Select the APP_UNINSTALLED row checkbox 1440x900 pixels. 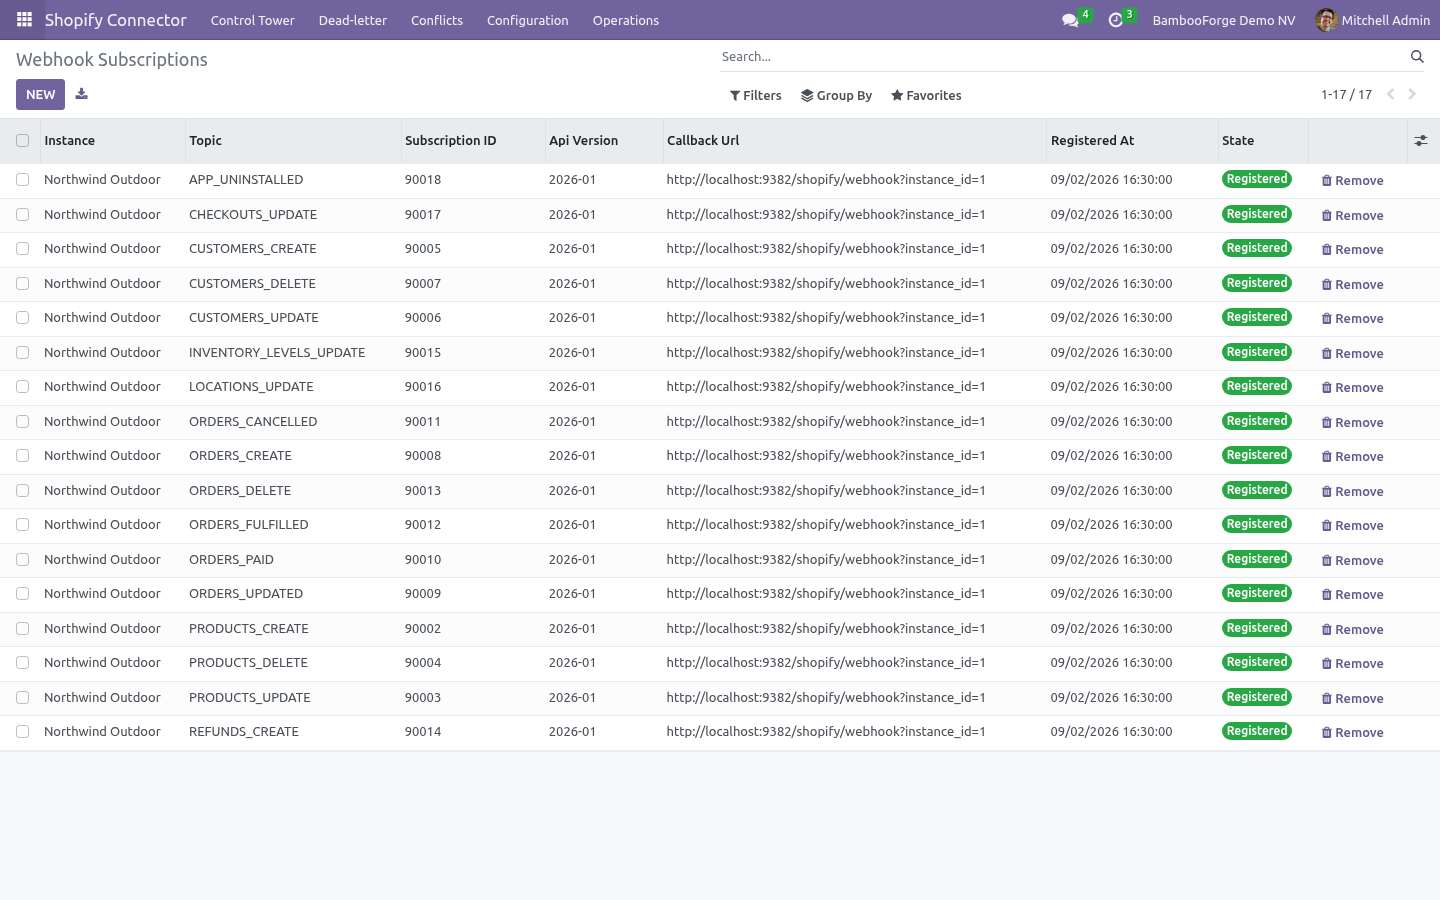pos(22,180)
